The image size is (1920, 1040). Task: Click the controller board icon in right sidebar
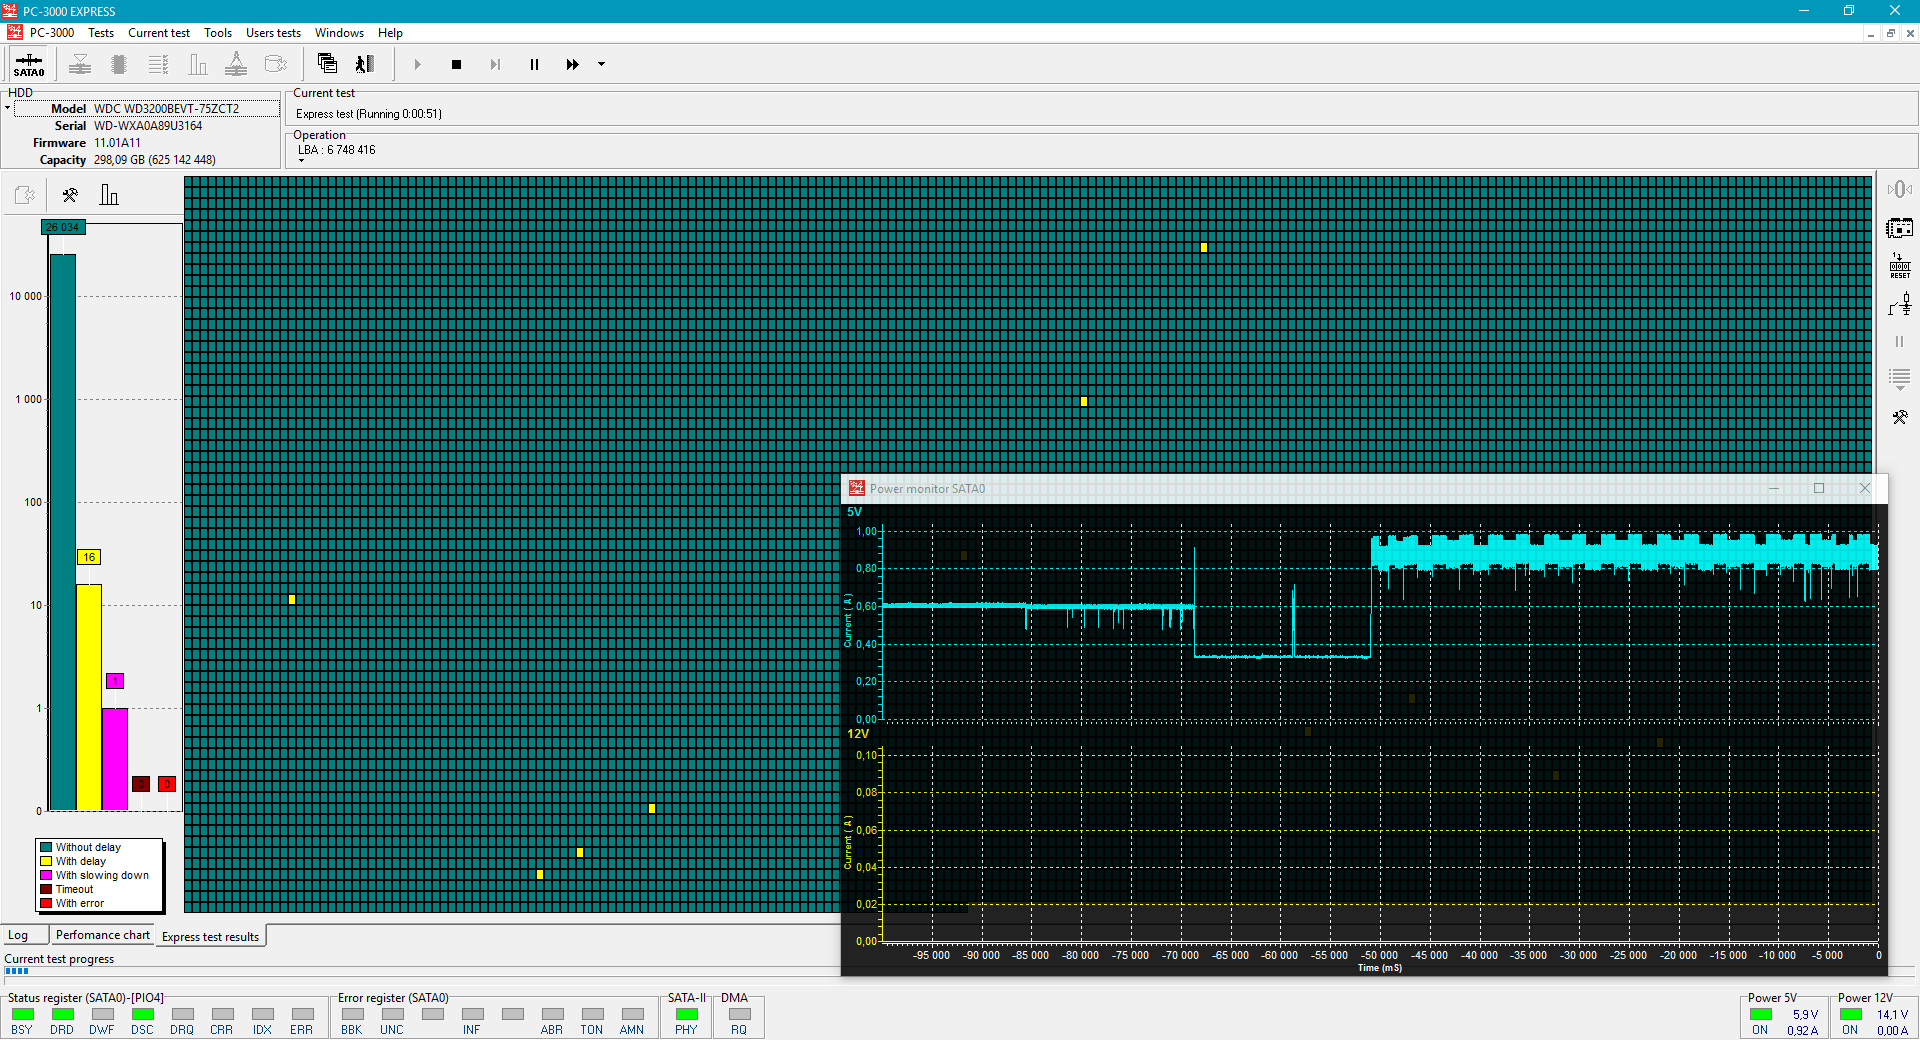(x=1899, y=228)
